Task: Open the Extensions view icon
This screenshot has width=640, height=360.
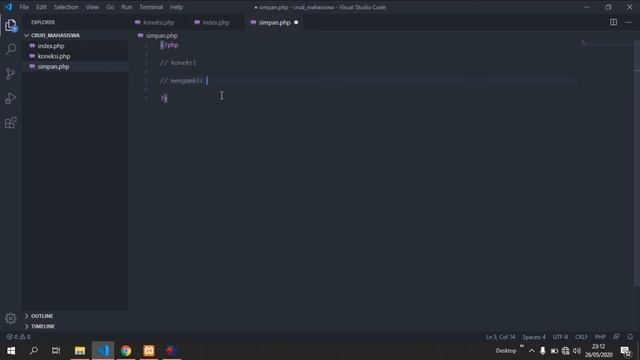Action: click(11, 122)
